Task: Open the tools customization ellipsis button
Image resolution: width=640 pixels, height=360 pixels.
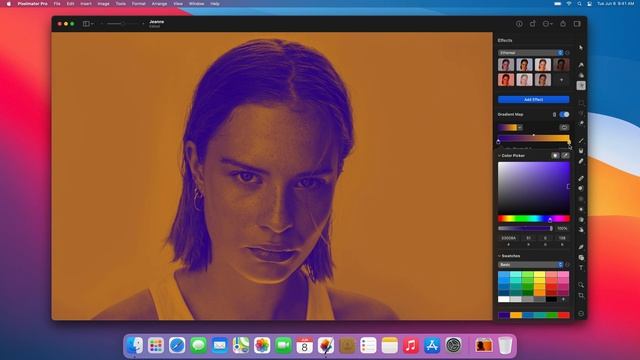Action: [x=581, y=313]
